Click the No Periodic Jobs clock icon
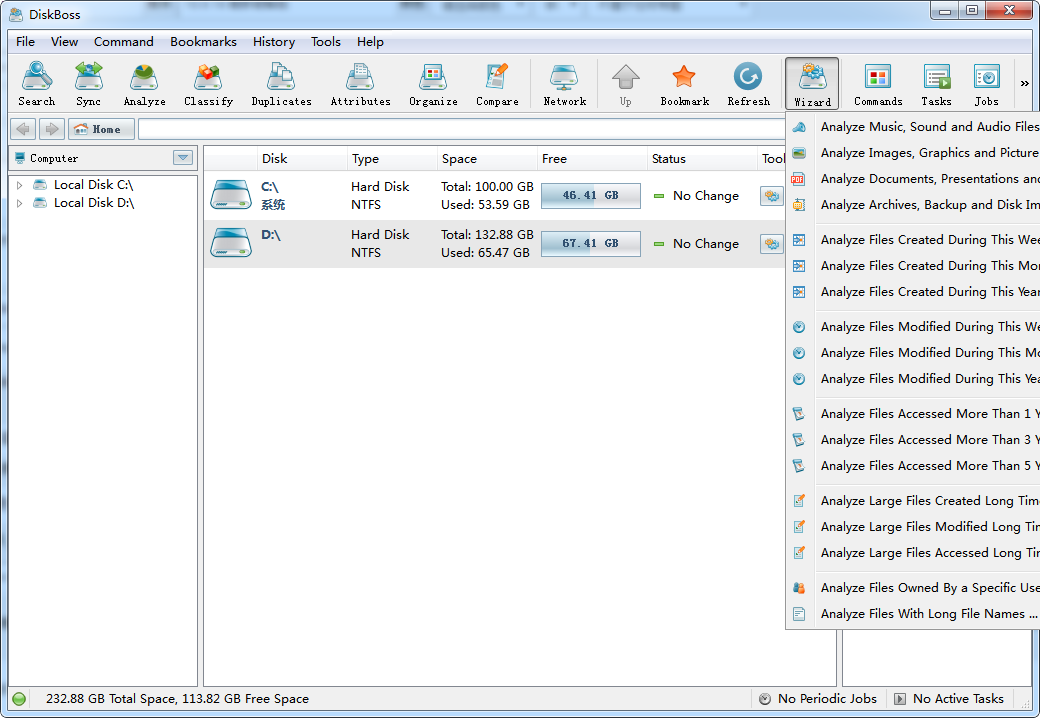The width and height of the screenshot is (1040, 718). pyautogui.click(x=765, y=699)
